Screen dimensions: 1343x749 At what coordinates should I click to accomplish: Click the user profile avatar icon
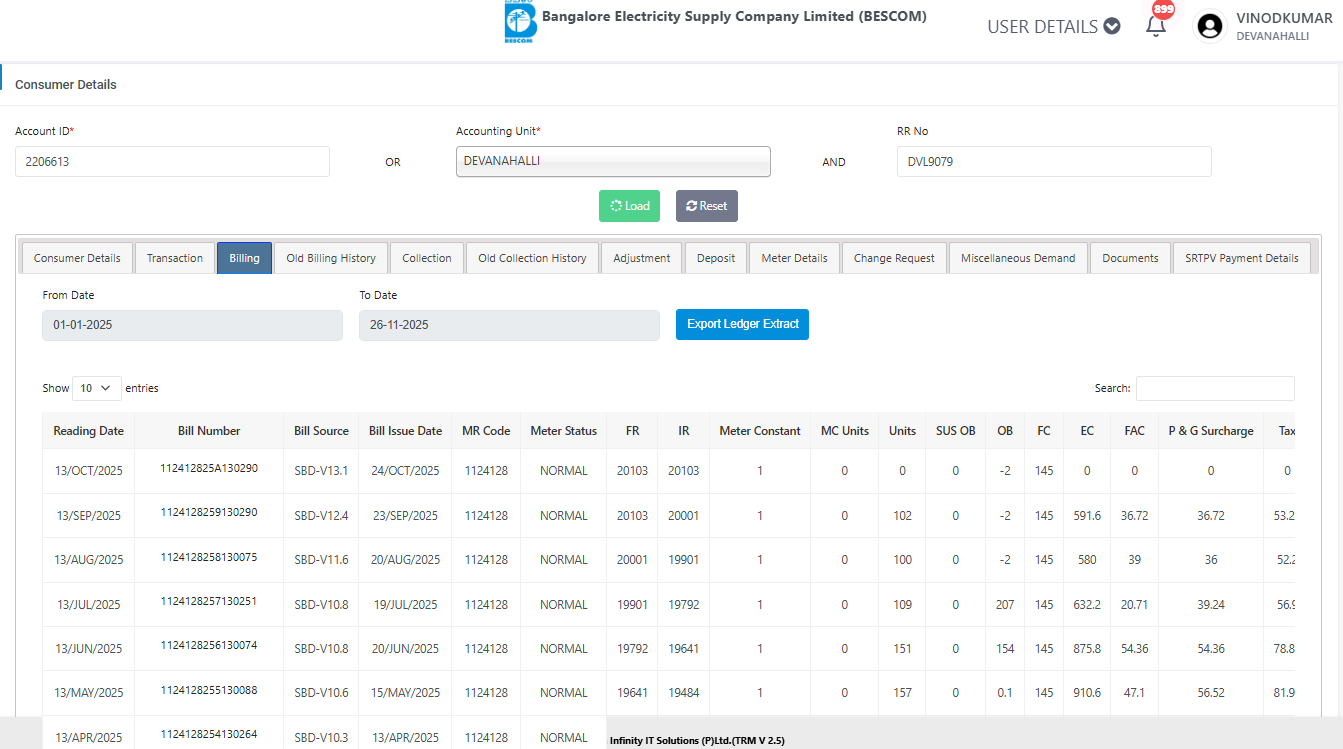pyautogui.click(x=1210, y=27)
